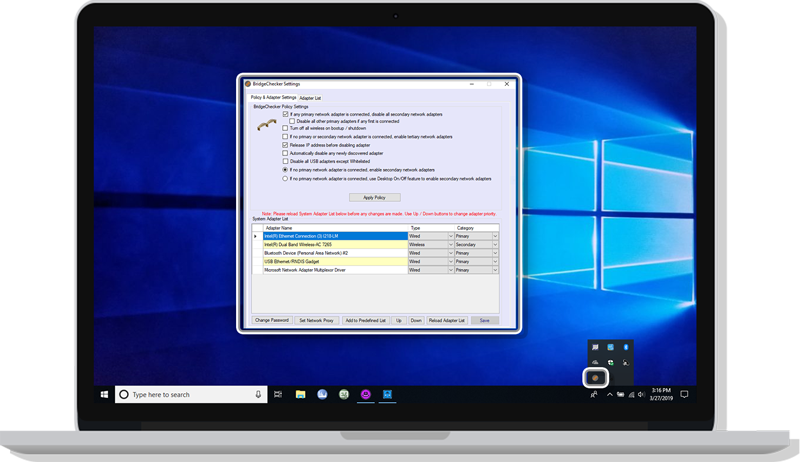Uncheck Release IP address before disabling adapter
800x462 pixels.
point(285,145)
